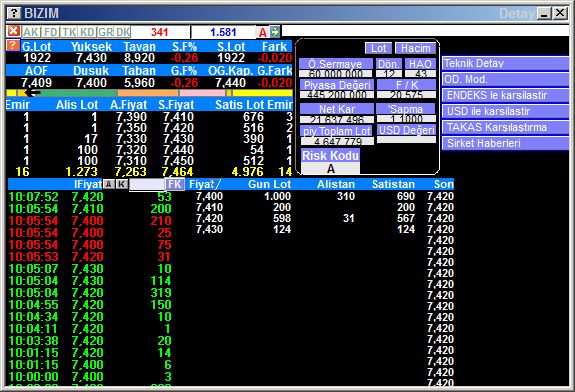Toggle the GR toolbar button

tap(105, 32)
